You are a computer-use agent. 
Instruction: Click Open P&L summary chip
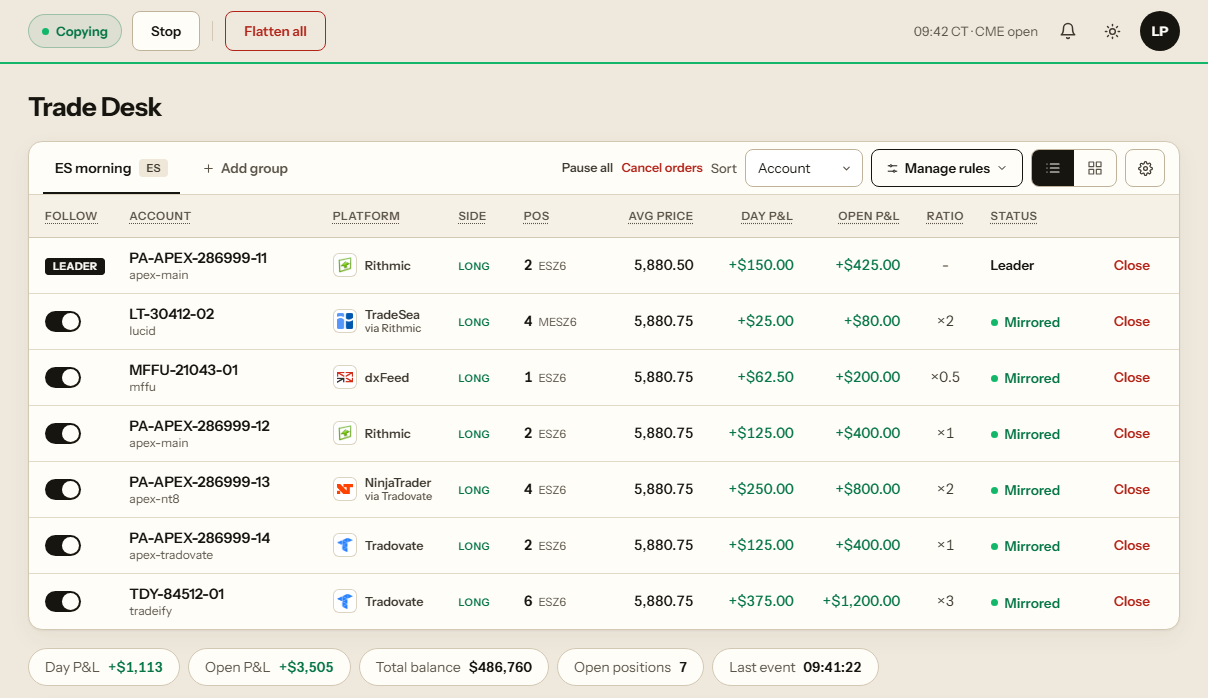click(269, 667)
